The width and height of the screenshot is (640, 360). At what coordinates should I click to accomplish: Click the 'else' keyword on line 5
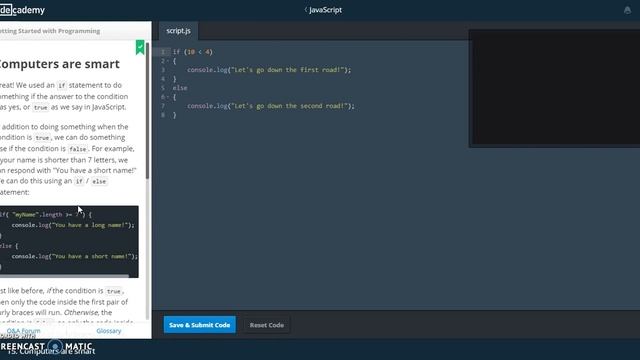[180, 88]
